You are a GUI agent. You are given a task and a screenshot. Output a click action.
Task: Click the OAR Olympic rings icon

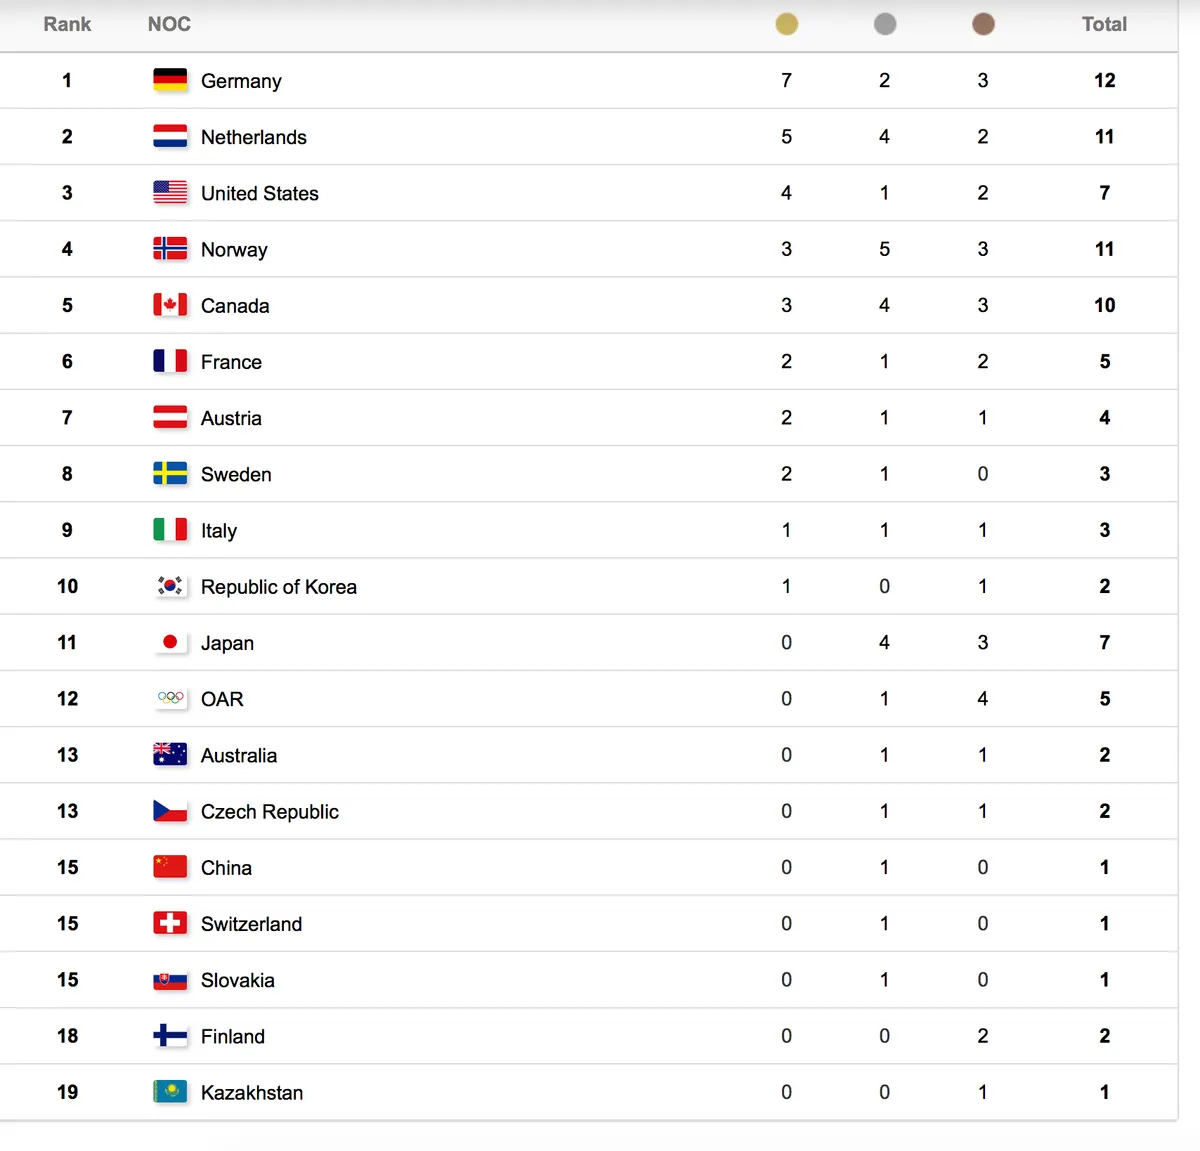click(170, 698)
